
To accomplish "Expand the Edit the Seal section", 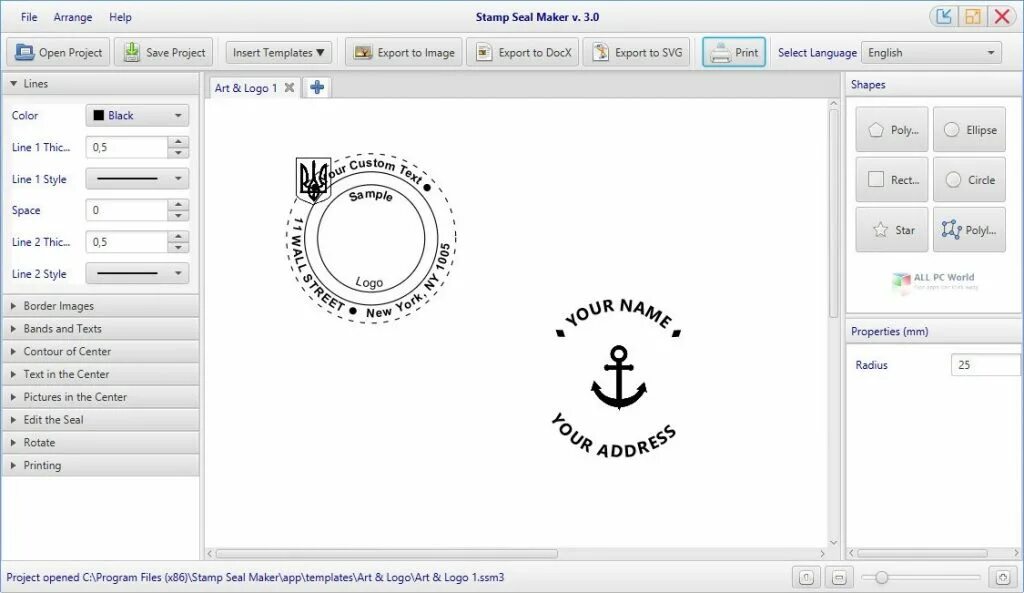I will (101, 420).
